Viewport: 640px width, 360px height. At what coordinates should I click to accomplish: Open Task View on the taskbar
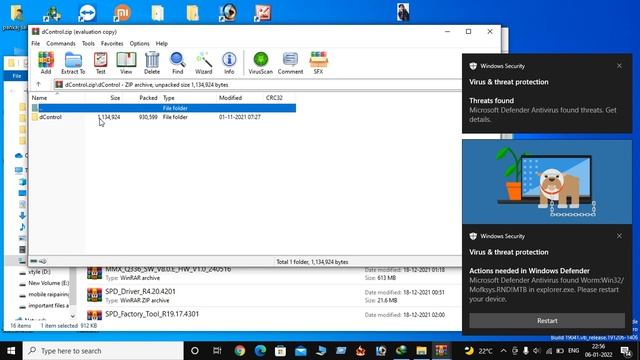[217, 351]
